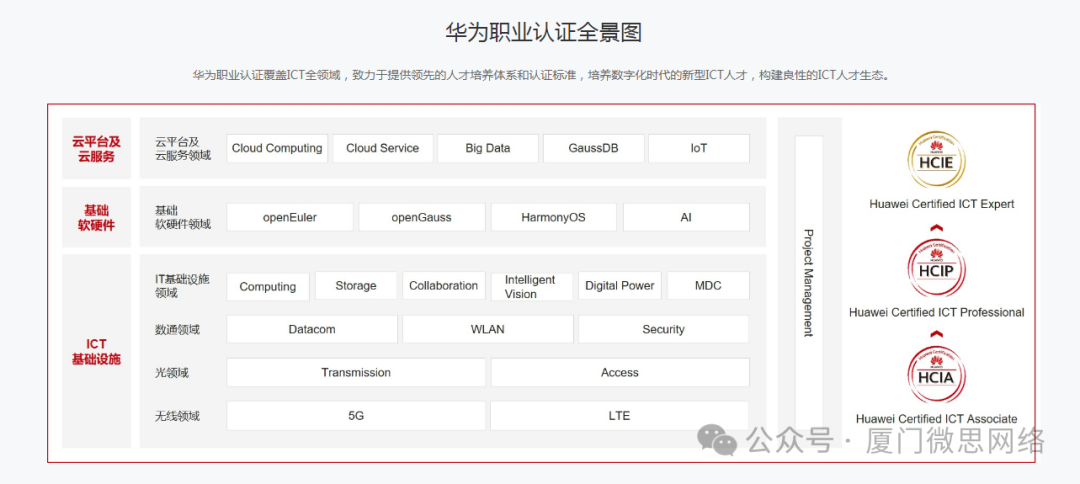Choose the Collaboration certification
Viewport: 1080px width, 484px height.
[x=444, y=286]
